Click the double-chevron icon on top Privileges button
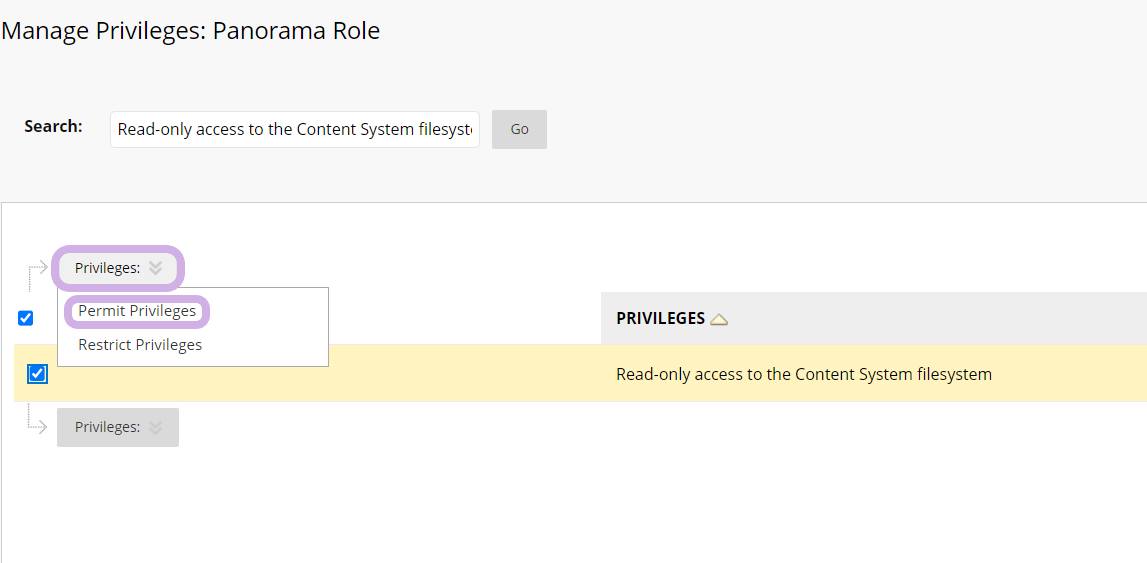 click(155, 268)
